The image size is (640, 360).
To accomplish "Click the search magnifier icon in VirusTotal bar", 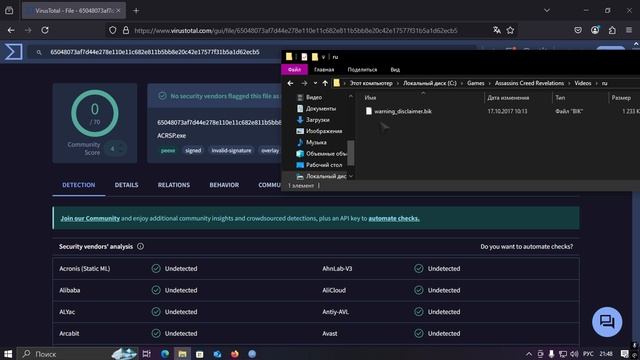I will 39,52.
